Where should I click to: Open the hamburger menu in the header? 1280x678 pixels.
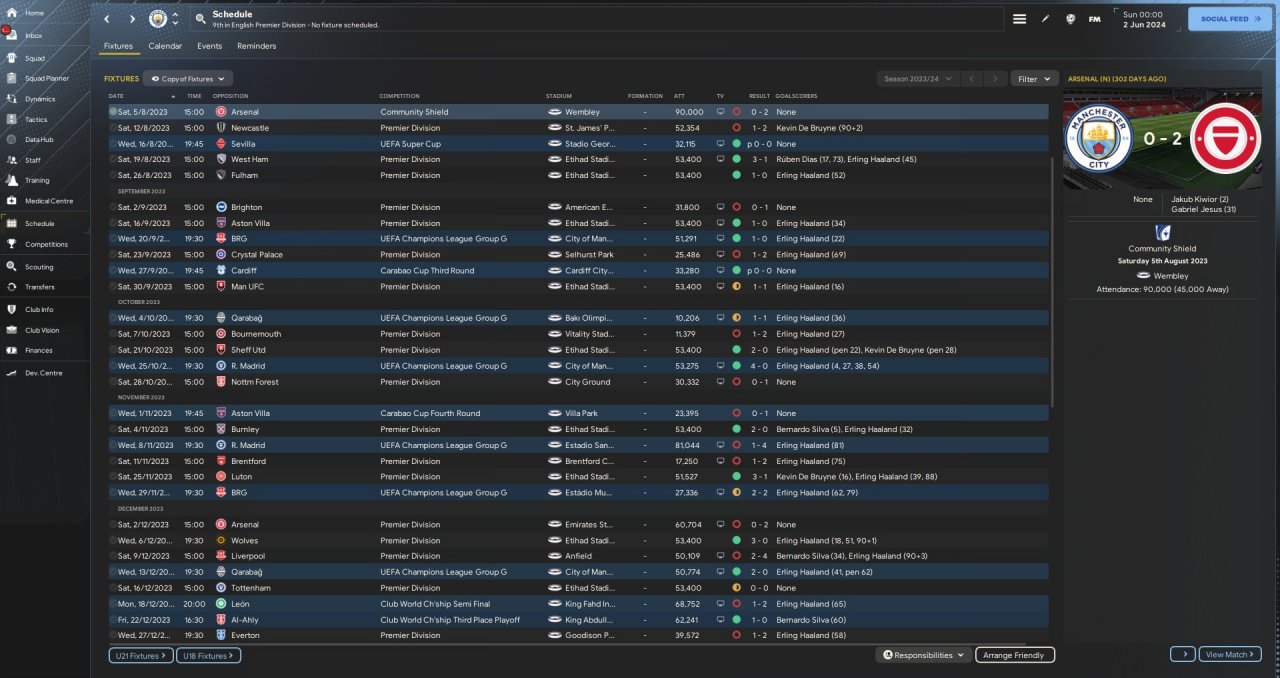[1019, 19]
